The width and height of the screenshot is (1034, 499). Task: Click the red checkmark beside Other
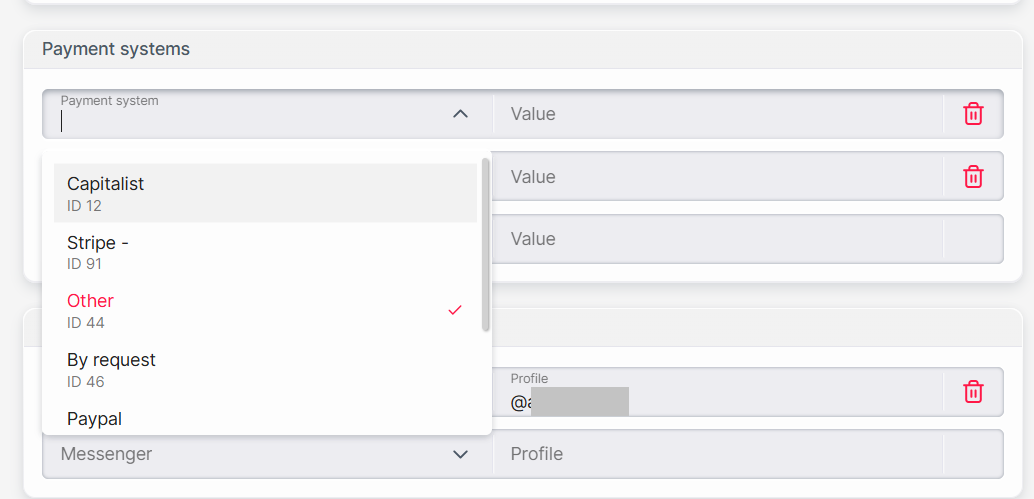click(x=454, y=310)
